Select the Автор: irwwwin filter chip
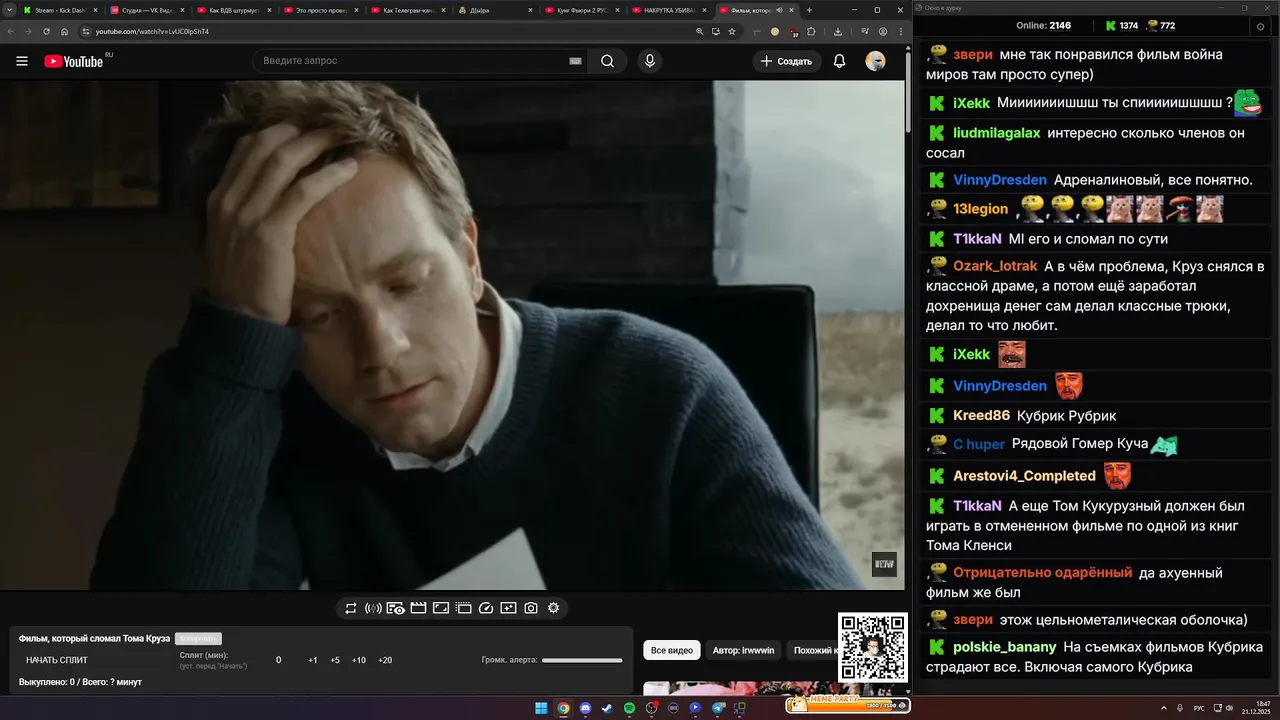Image resolution: width=1280 pixels, height=720 pixels. pyautogui.click(x=743, y=650)
